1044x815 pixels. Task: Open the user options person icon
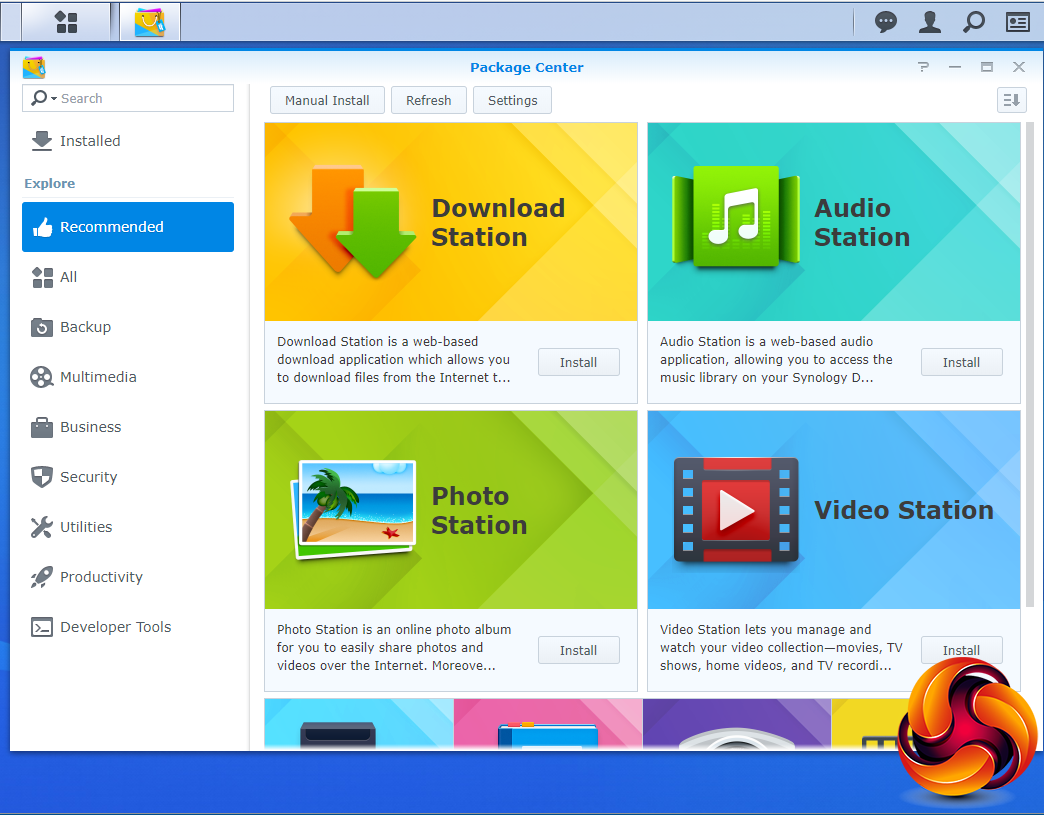tap(930, 22)
